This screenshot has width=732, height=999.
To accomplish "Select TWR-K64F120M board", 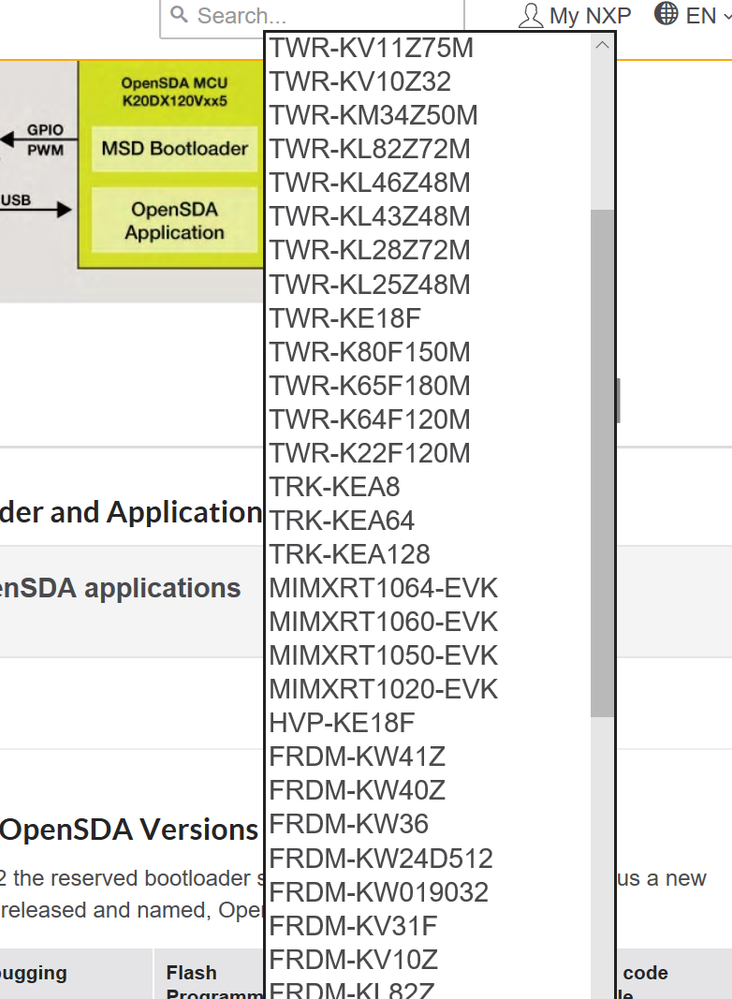I will click(369, 420).
